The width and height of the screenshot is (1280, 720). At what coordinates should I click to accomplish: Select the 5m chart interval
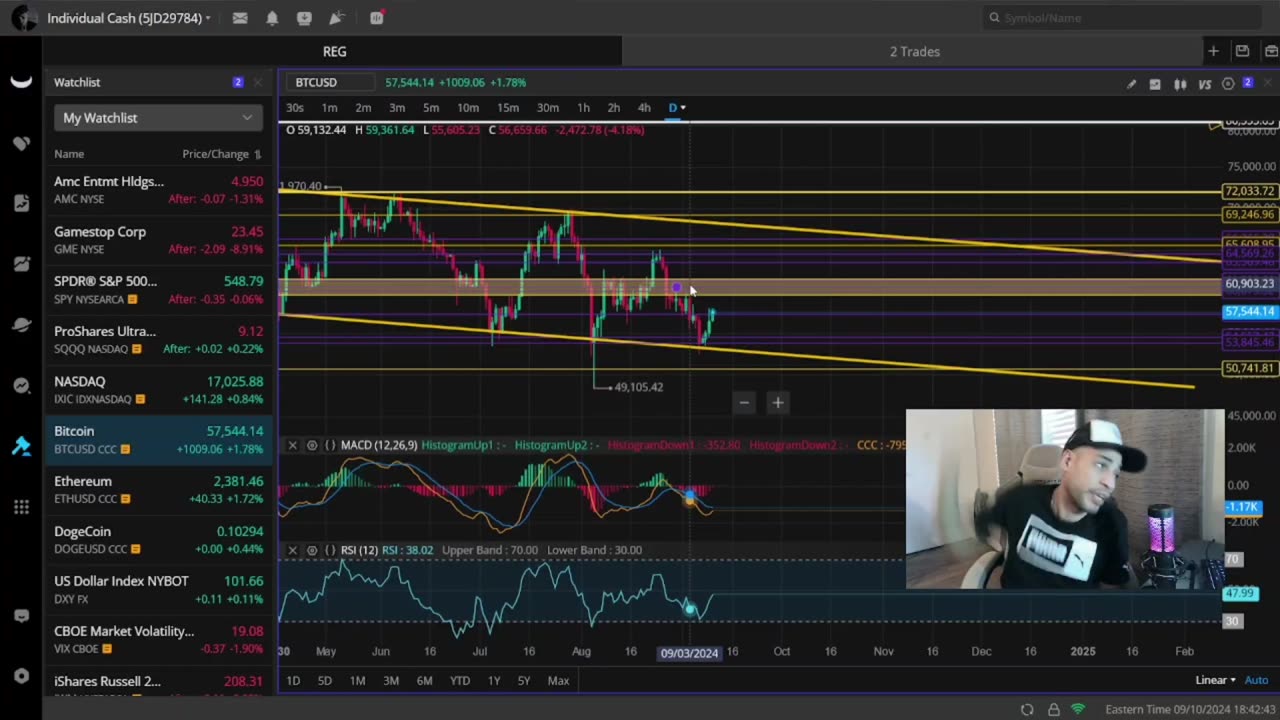[431, 108]
